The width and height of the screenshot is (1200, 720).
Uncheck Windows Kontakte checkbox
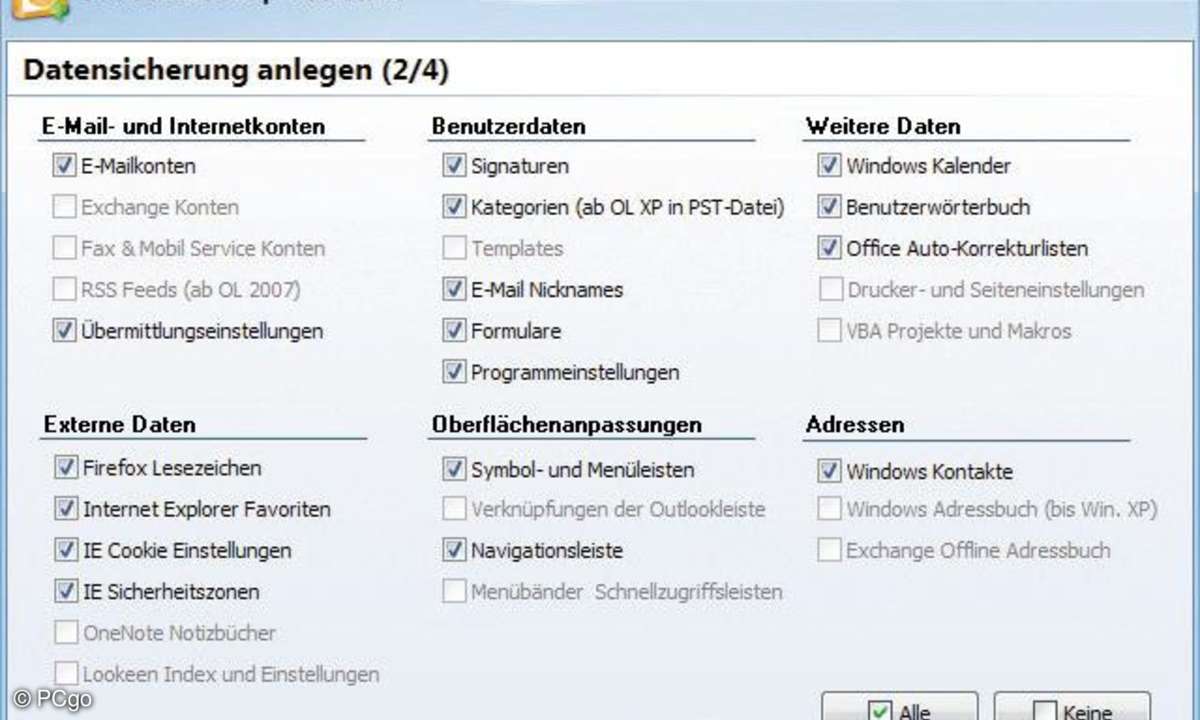(x=829, y=470)
